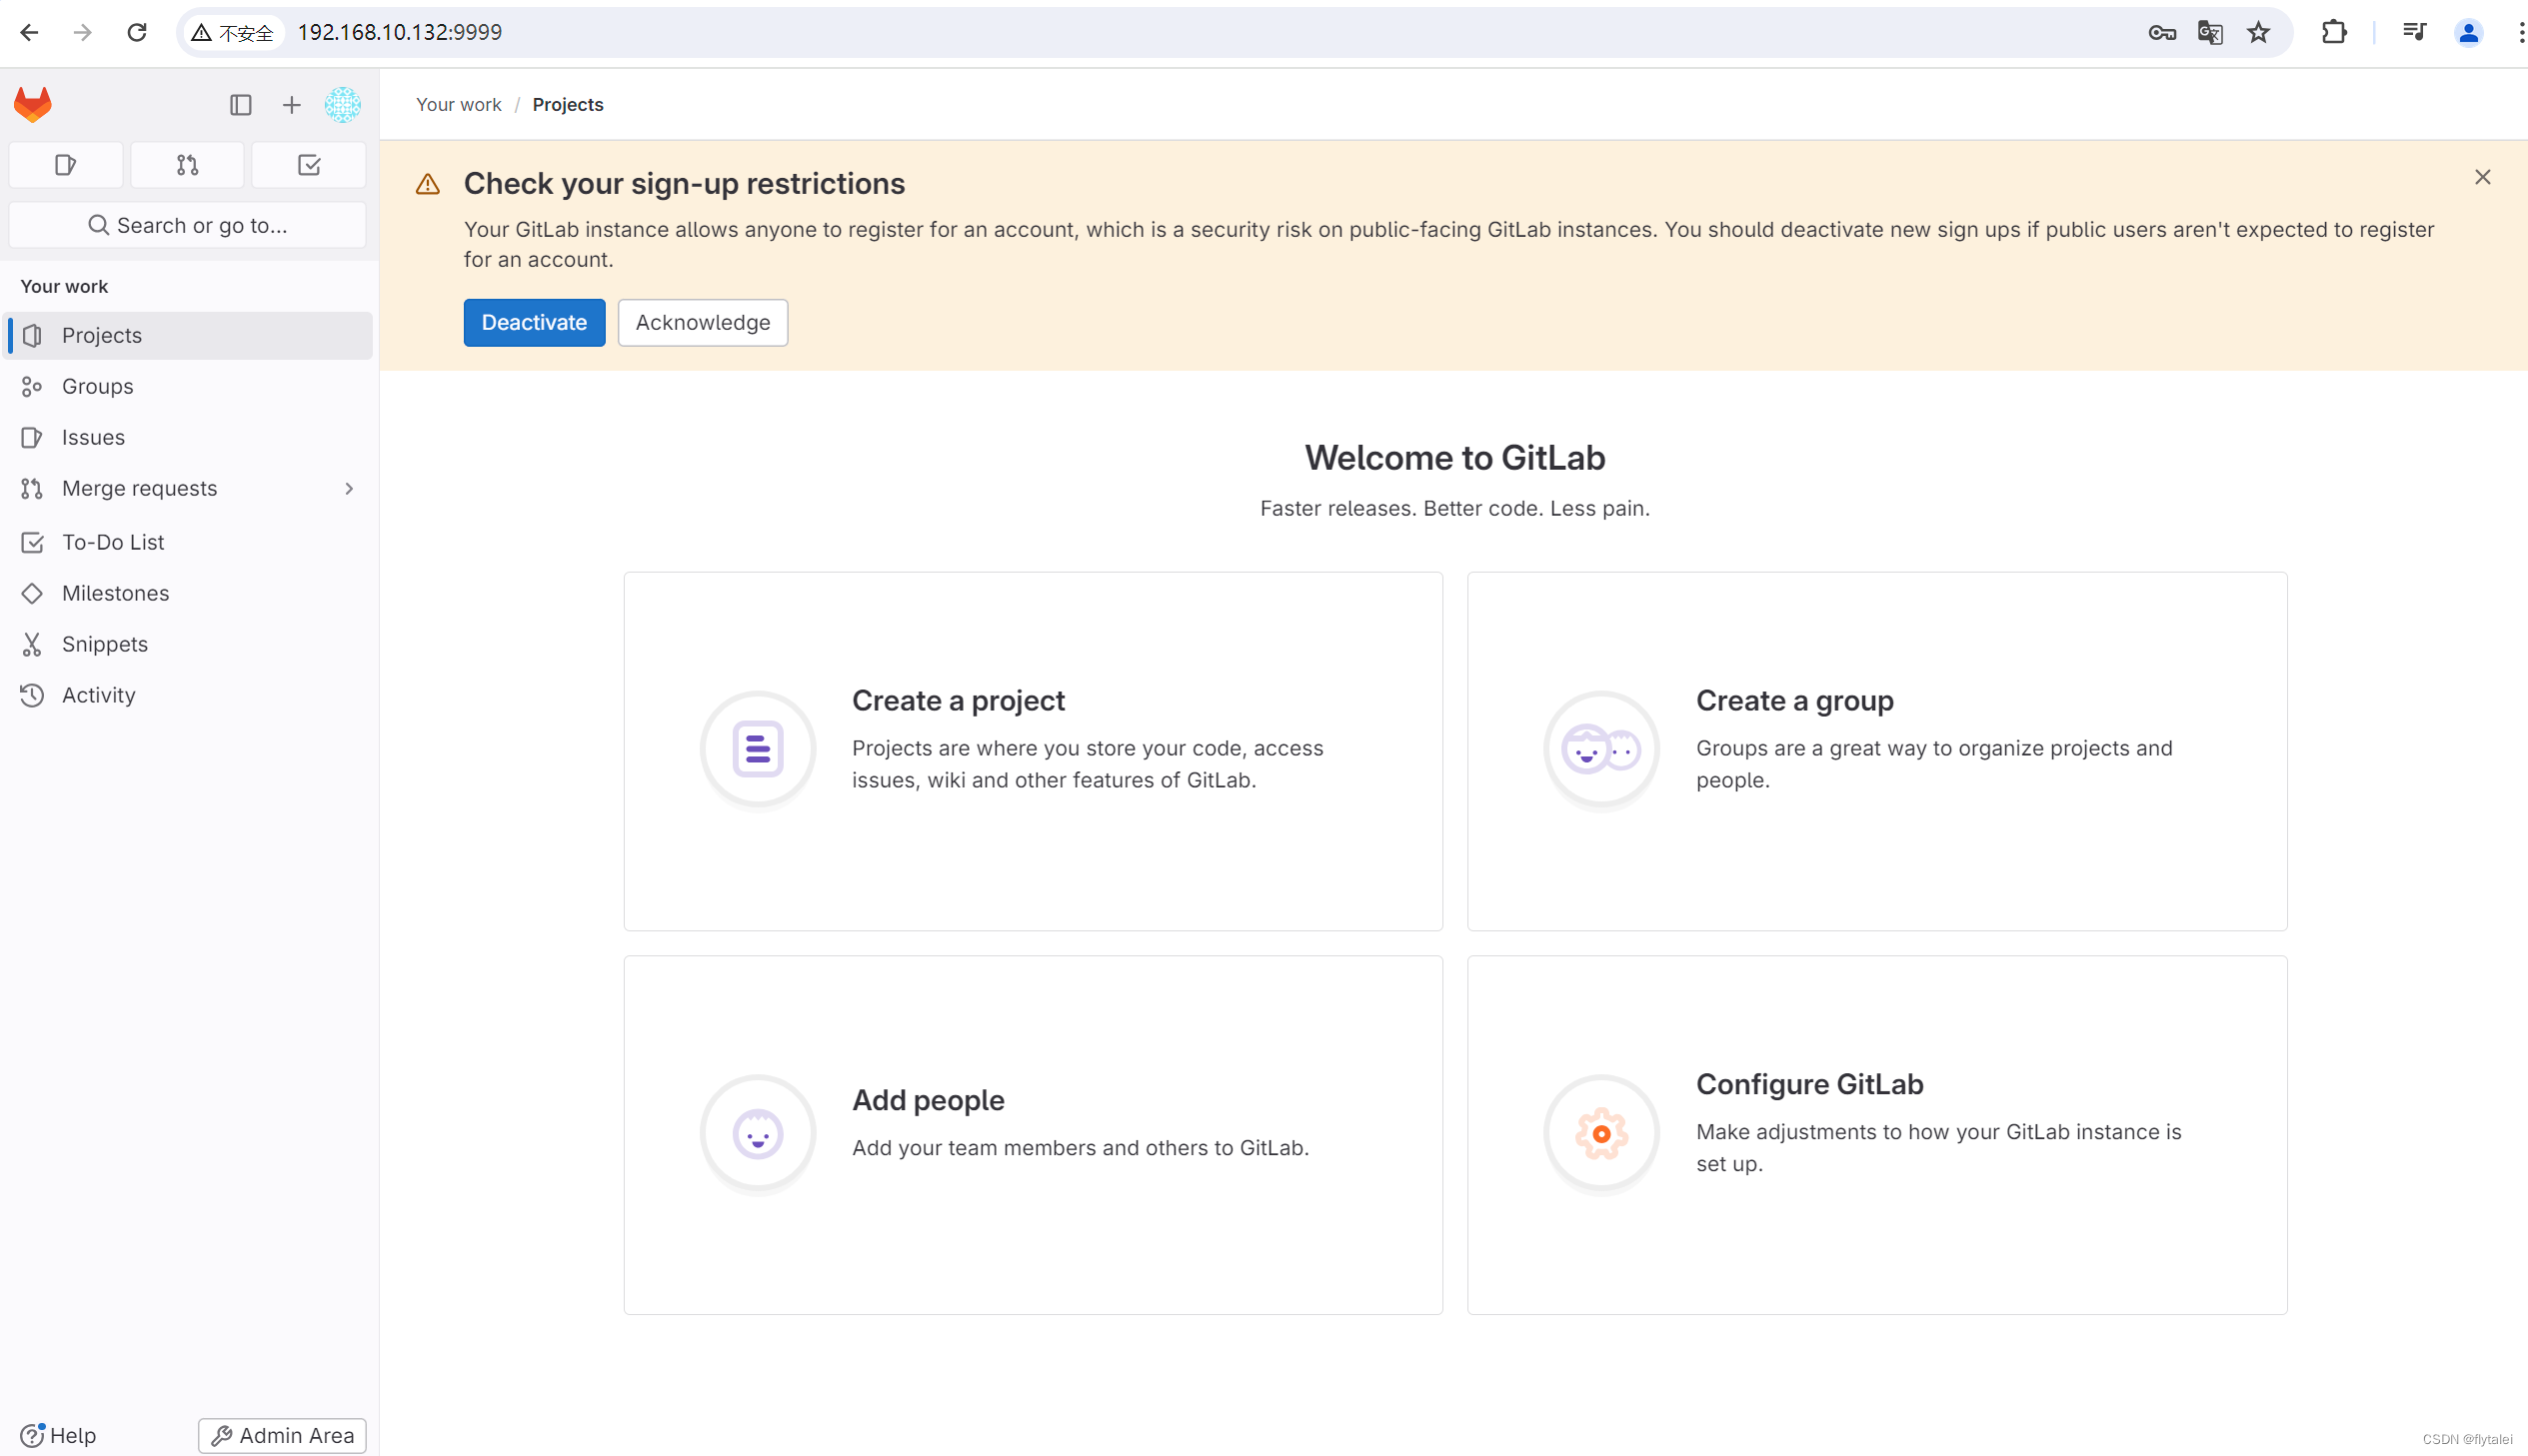
Task: Click 'Check your sign-up restrictions' title
Action: click(x=684, y=184)
